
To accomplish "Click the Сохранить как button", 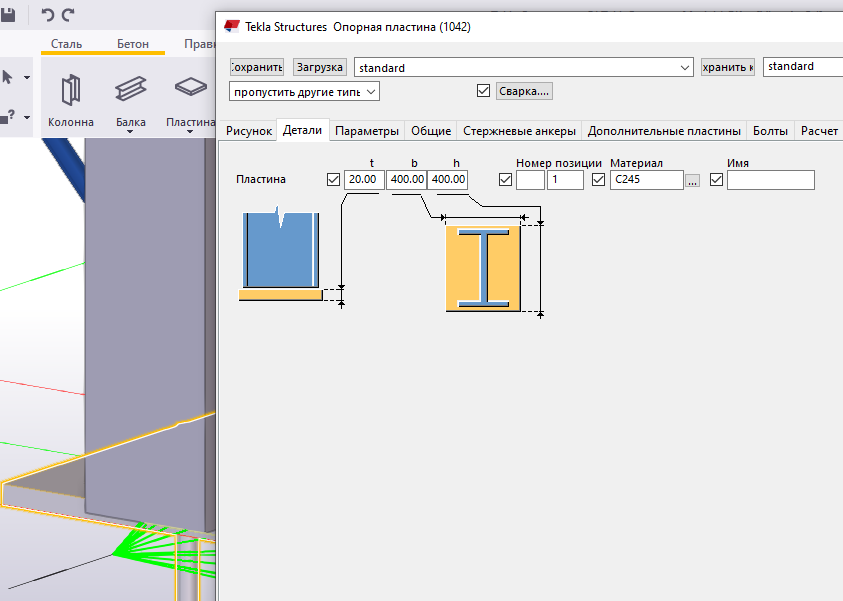I will pyautogui.click(x=728, y=67).
